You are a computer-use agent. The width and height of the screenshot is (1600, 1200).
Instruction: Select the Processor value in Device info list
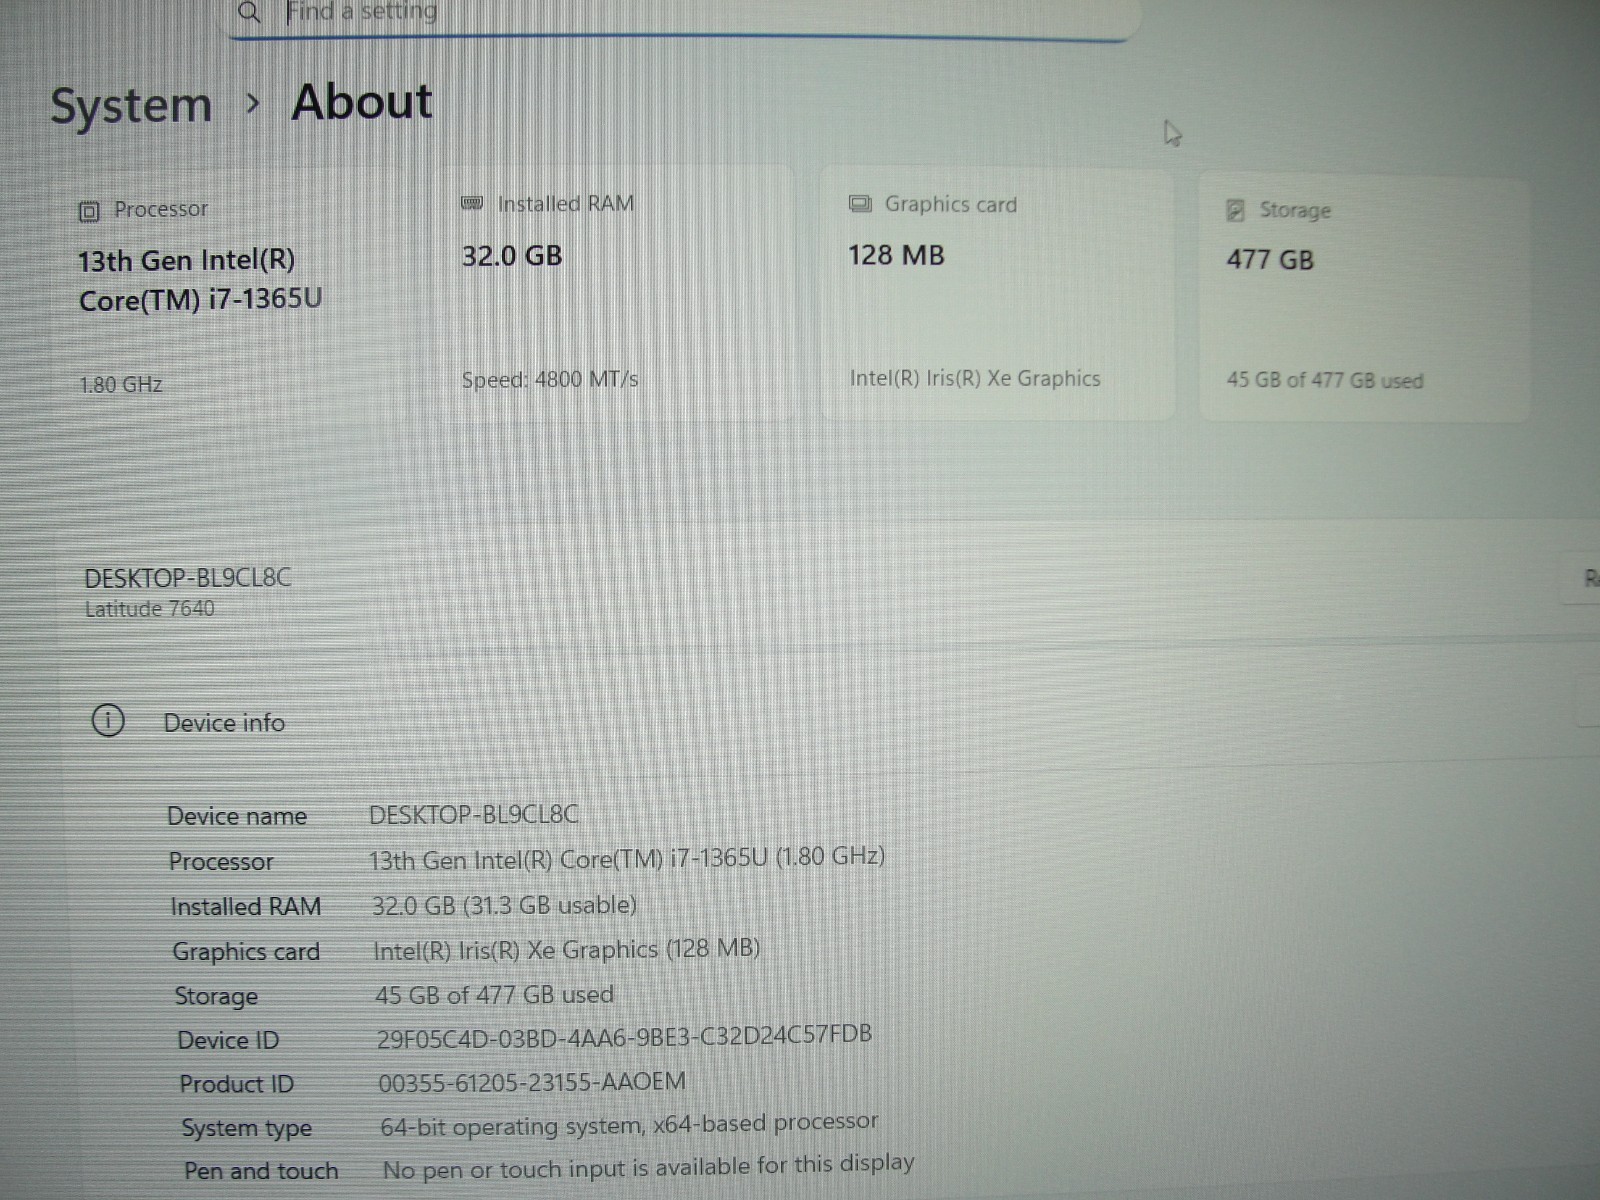click(627, 858)
